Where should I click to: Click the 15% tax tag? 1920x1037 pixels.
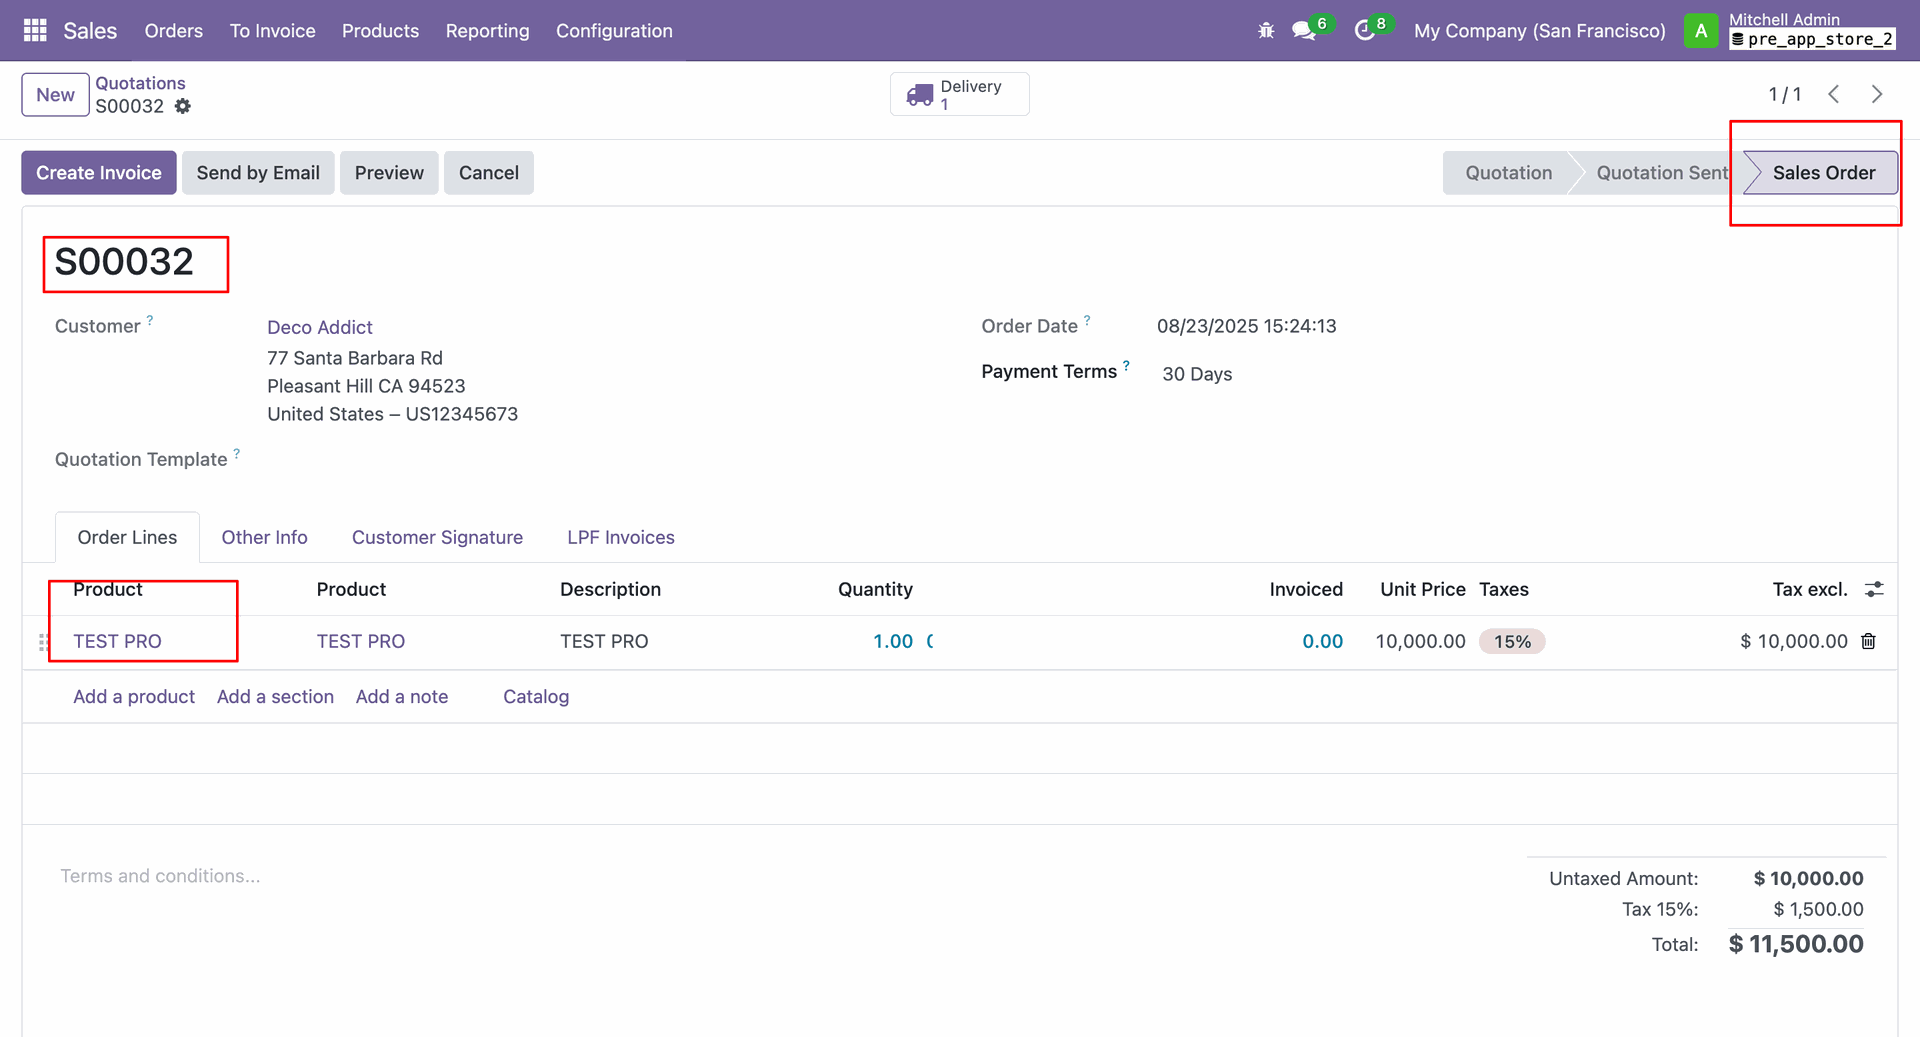pyautogui.click(x=1512, y=642)
